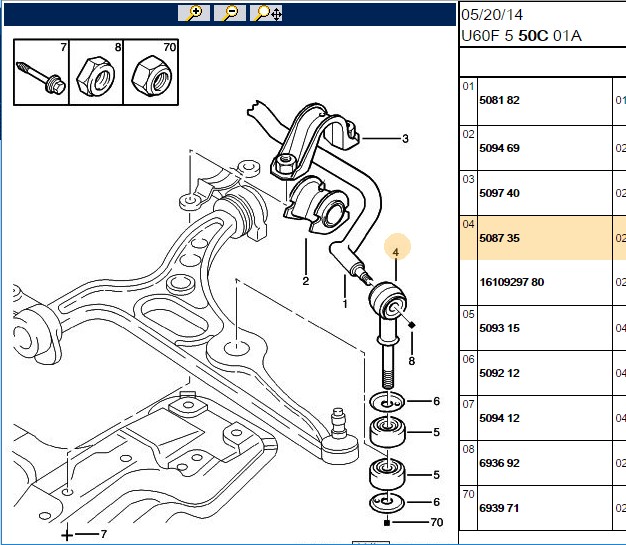Image resolution: width=626 pixels, height=545 pixels.
Task: Select row index 70 in parts table
Action: pos(468,495)
